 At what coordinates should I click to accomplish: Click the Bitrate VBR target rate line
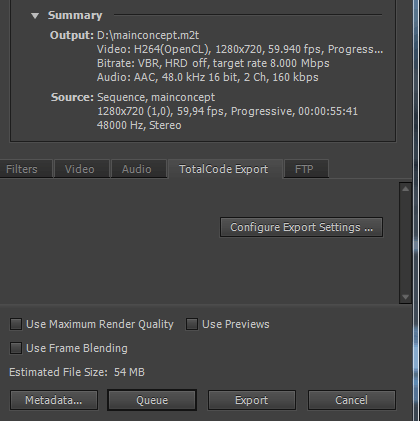point(213,63)
